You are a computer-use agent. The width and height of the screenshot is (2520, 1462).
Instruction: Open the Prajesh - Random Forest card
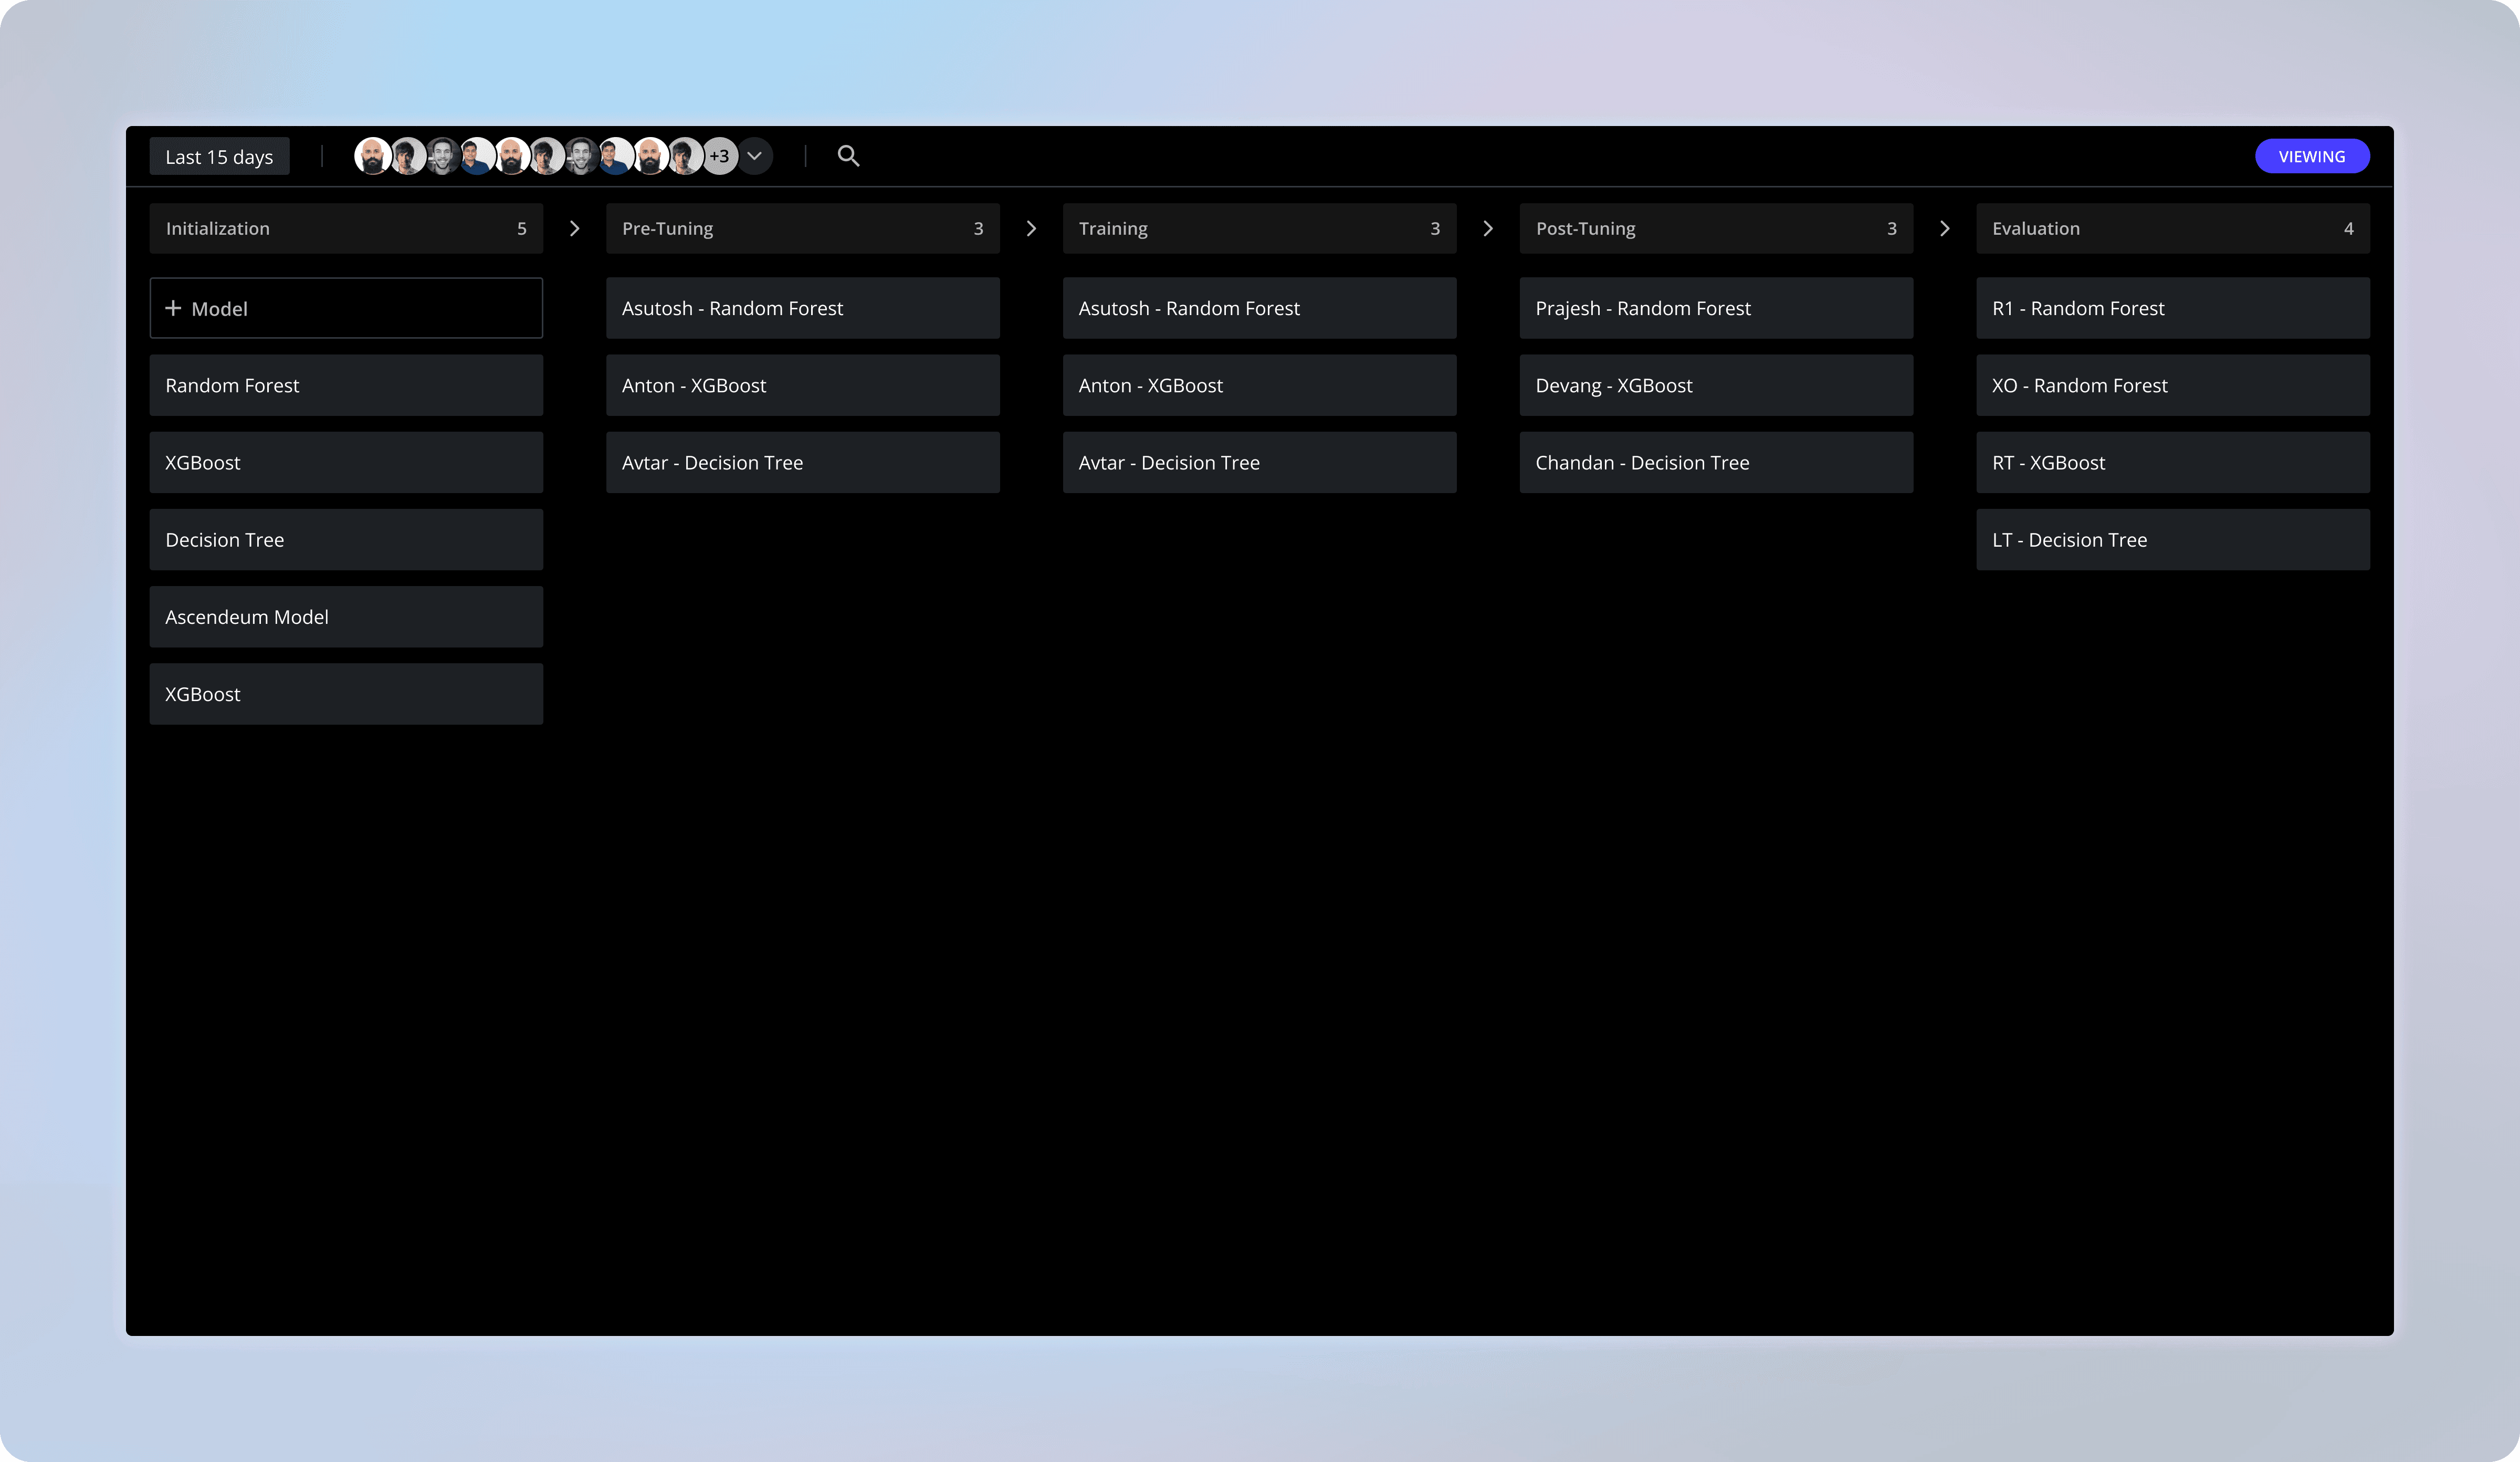[x=1715, y=308]
